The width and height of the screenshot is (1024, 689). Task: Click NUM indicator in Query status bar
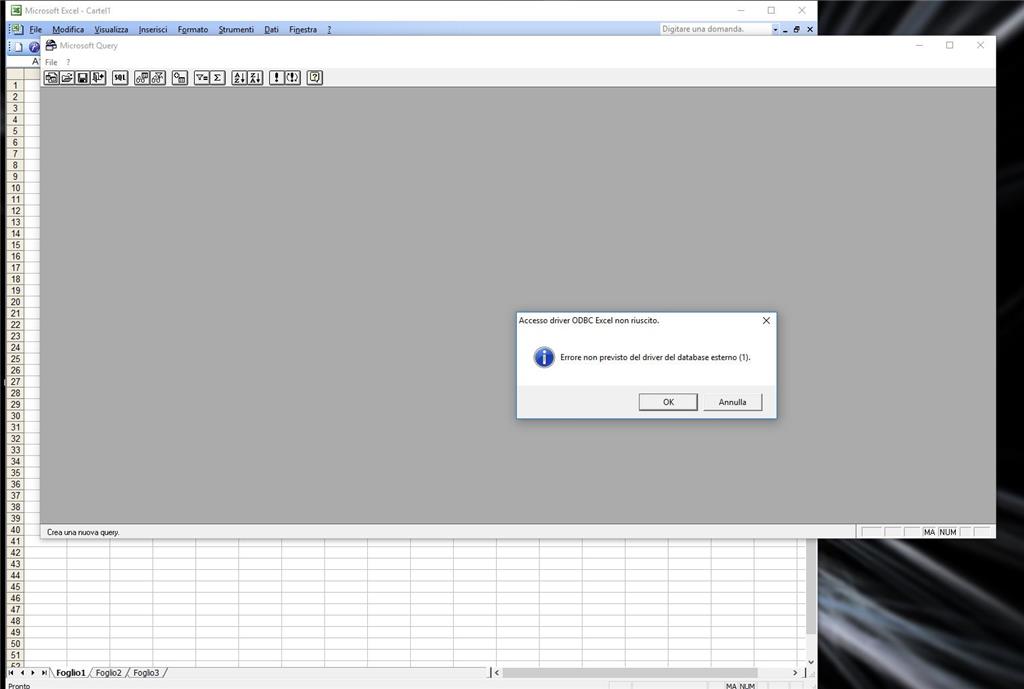click(948, 532)
